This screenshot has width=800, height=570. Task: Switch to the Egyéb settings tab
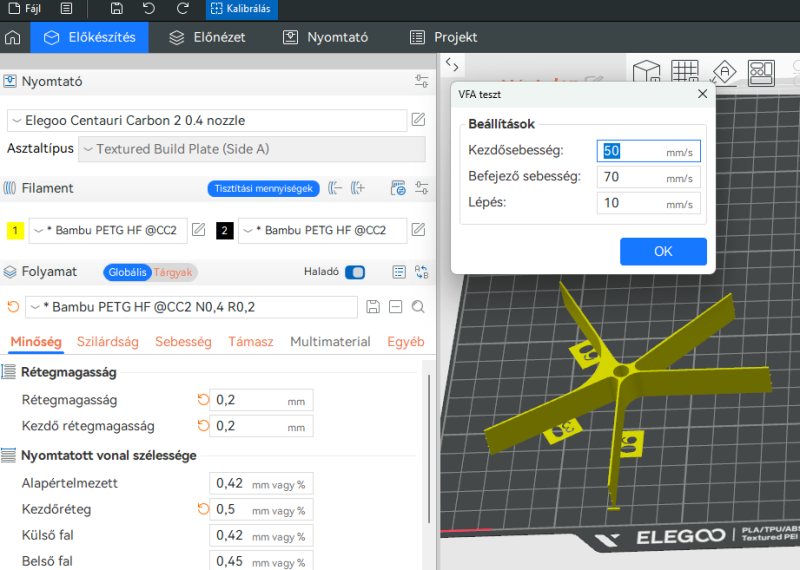coord(406,342)
